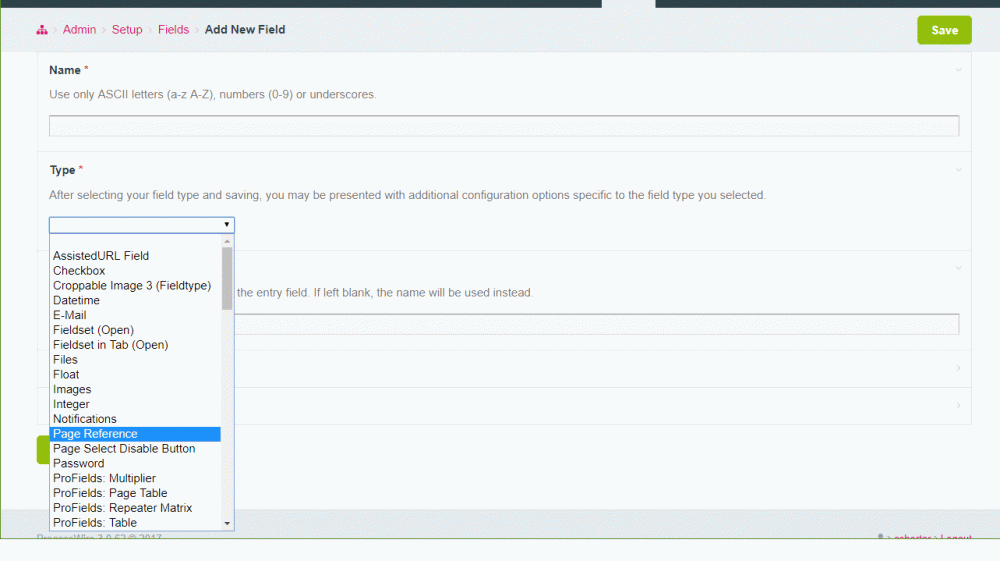Screen dimensions: 1000x561
Task: Choose Password field type
Action: (78, 464)
